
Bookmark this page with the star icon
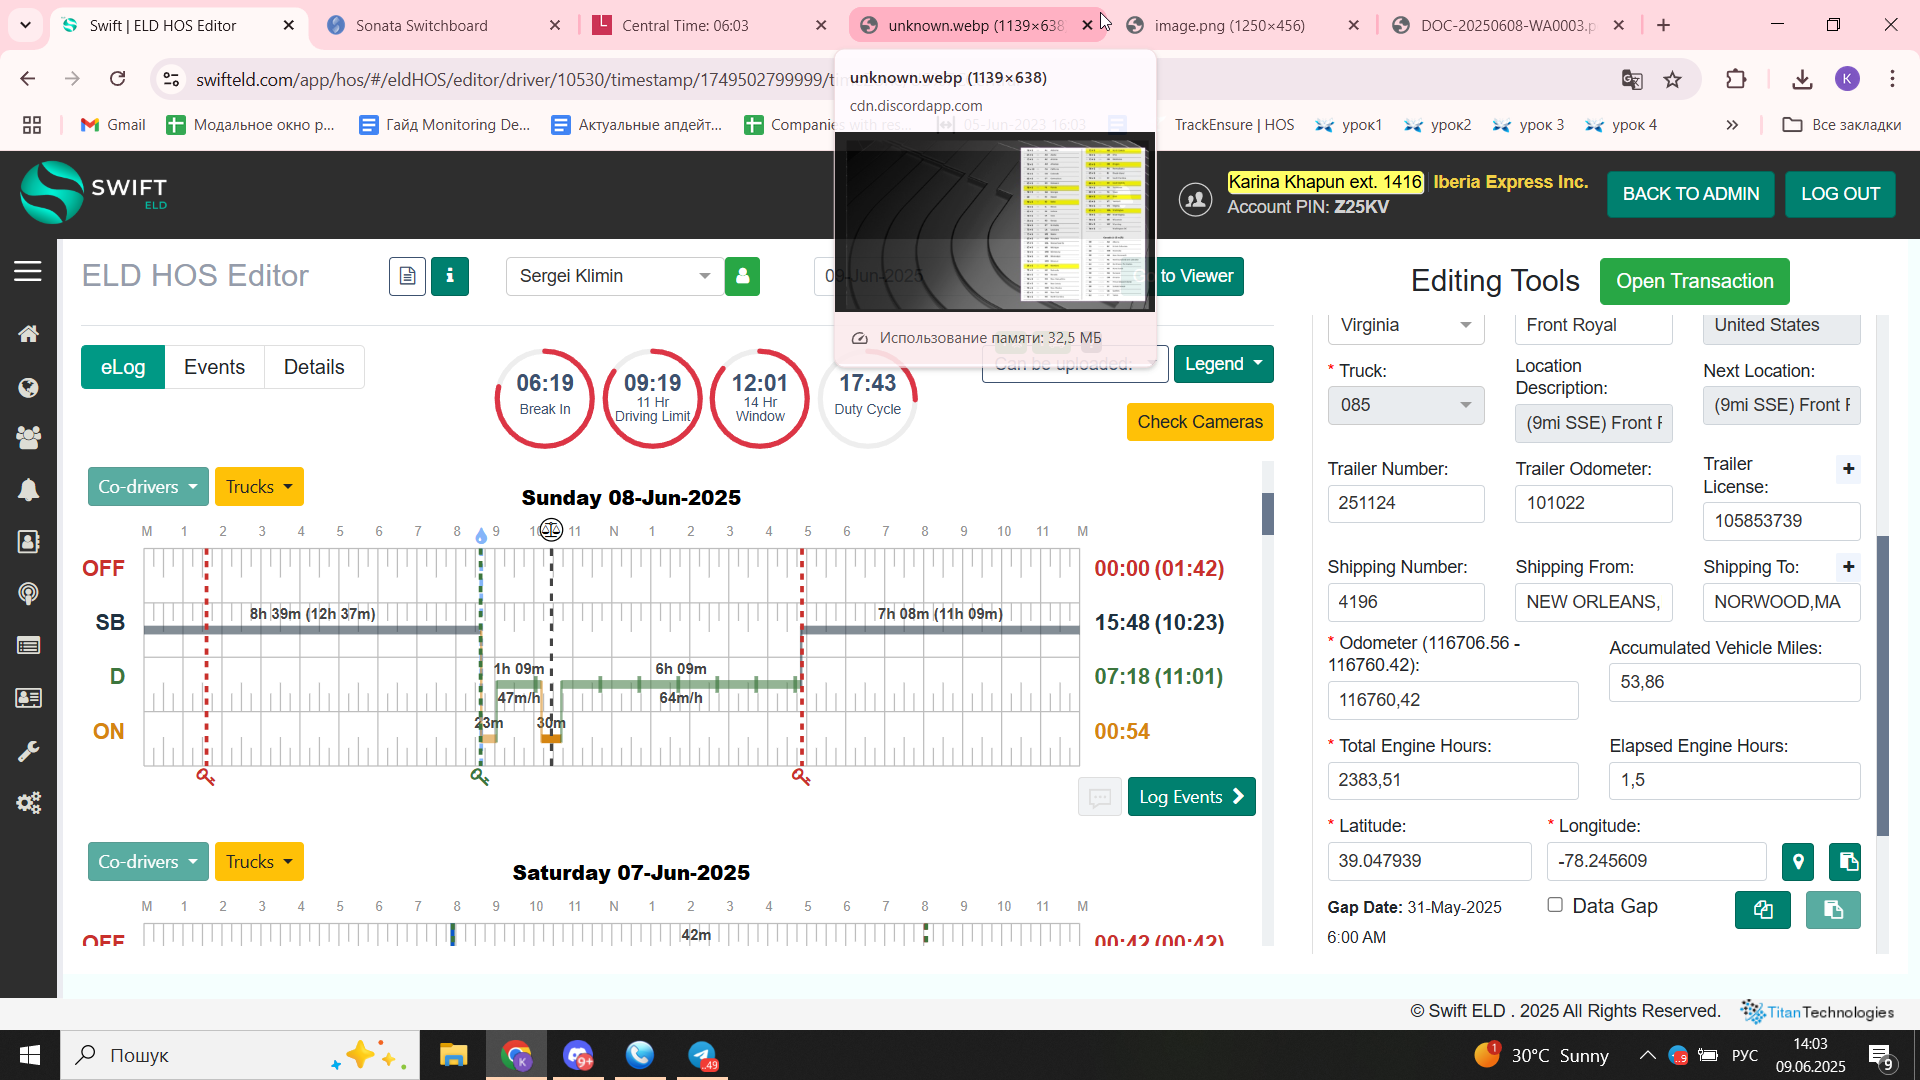pos(1672,79)
